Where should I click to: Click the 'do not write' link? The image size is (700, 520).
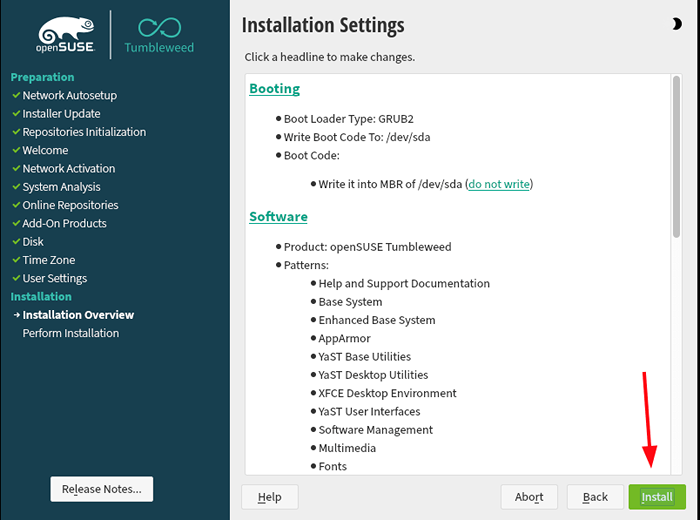click(499, 184)
